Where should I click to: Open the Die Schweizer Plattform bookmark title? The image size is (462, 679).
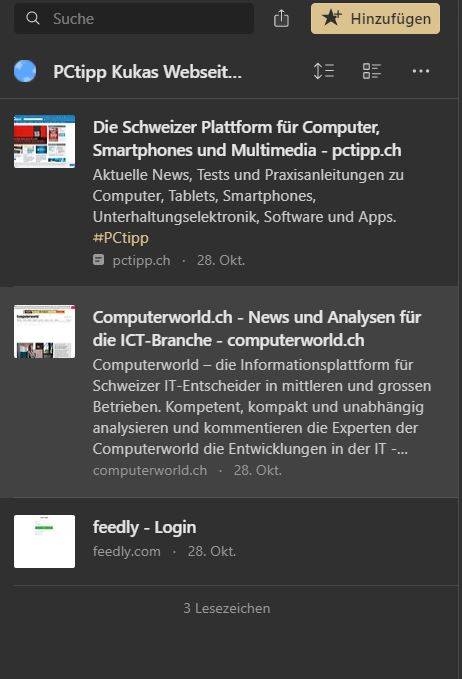(x=247, y=139)
